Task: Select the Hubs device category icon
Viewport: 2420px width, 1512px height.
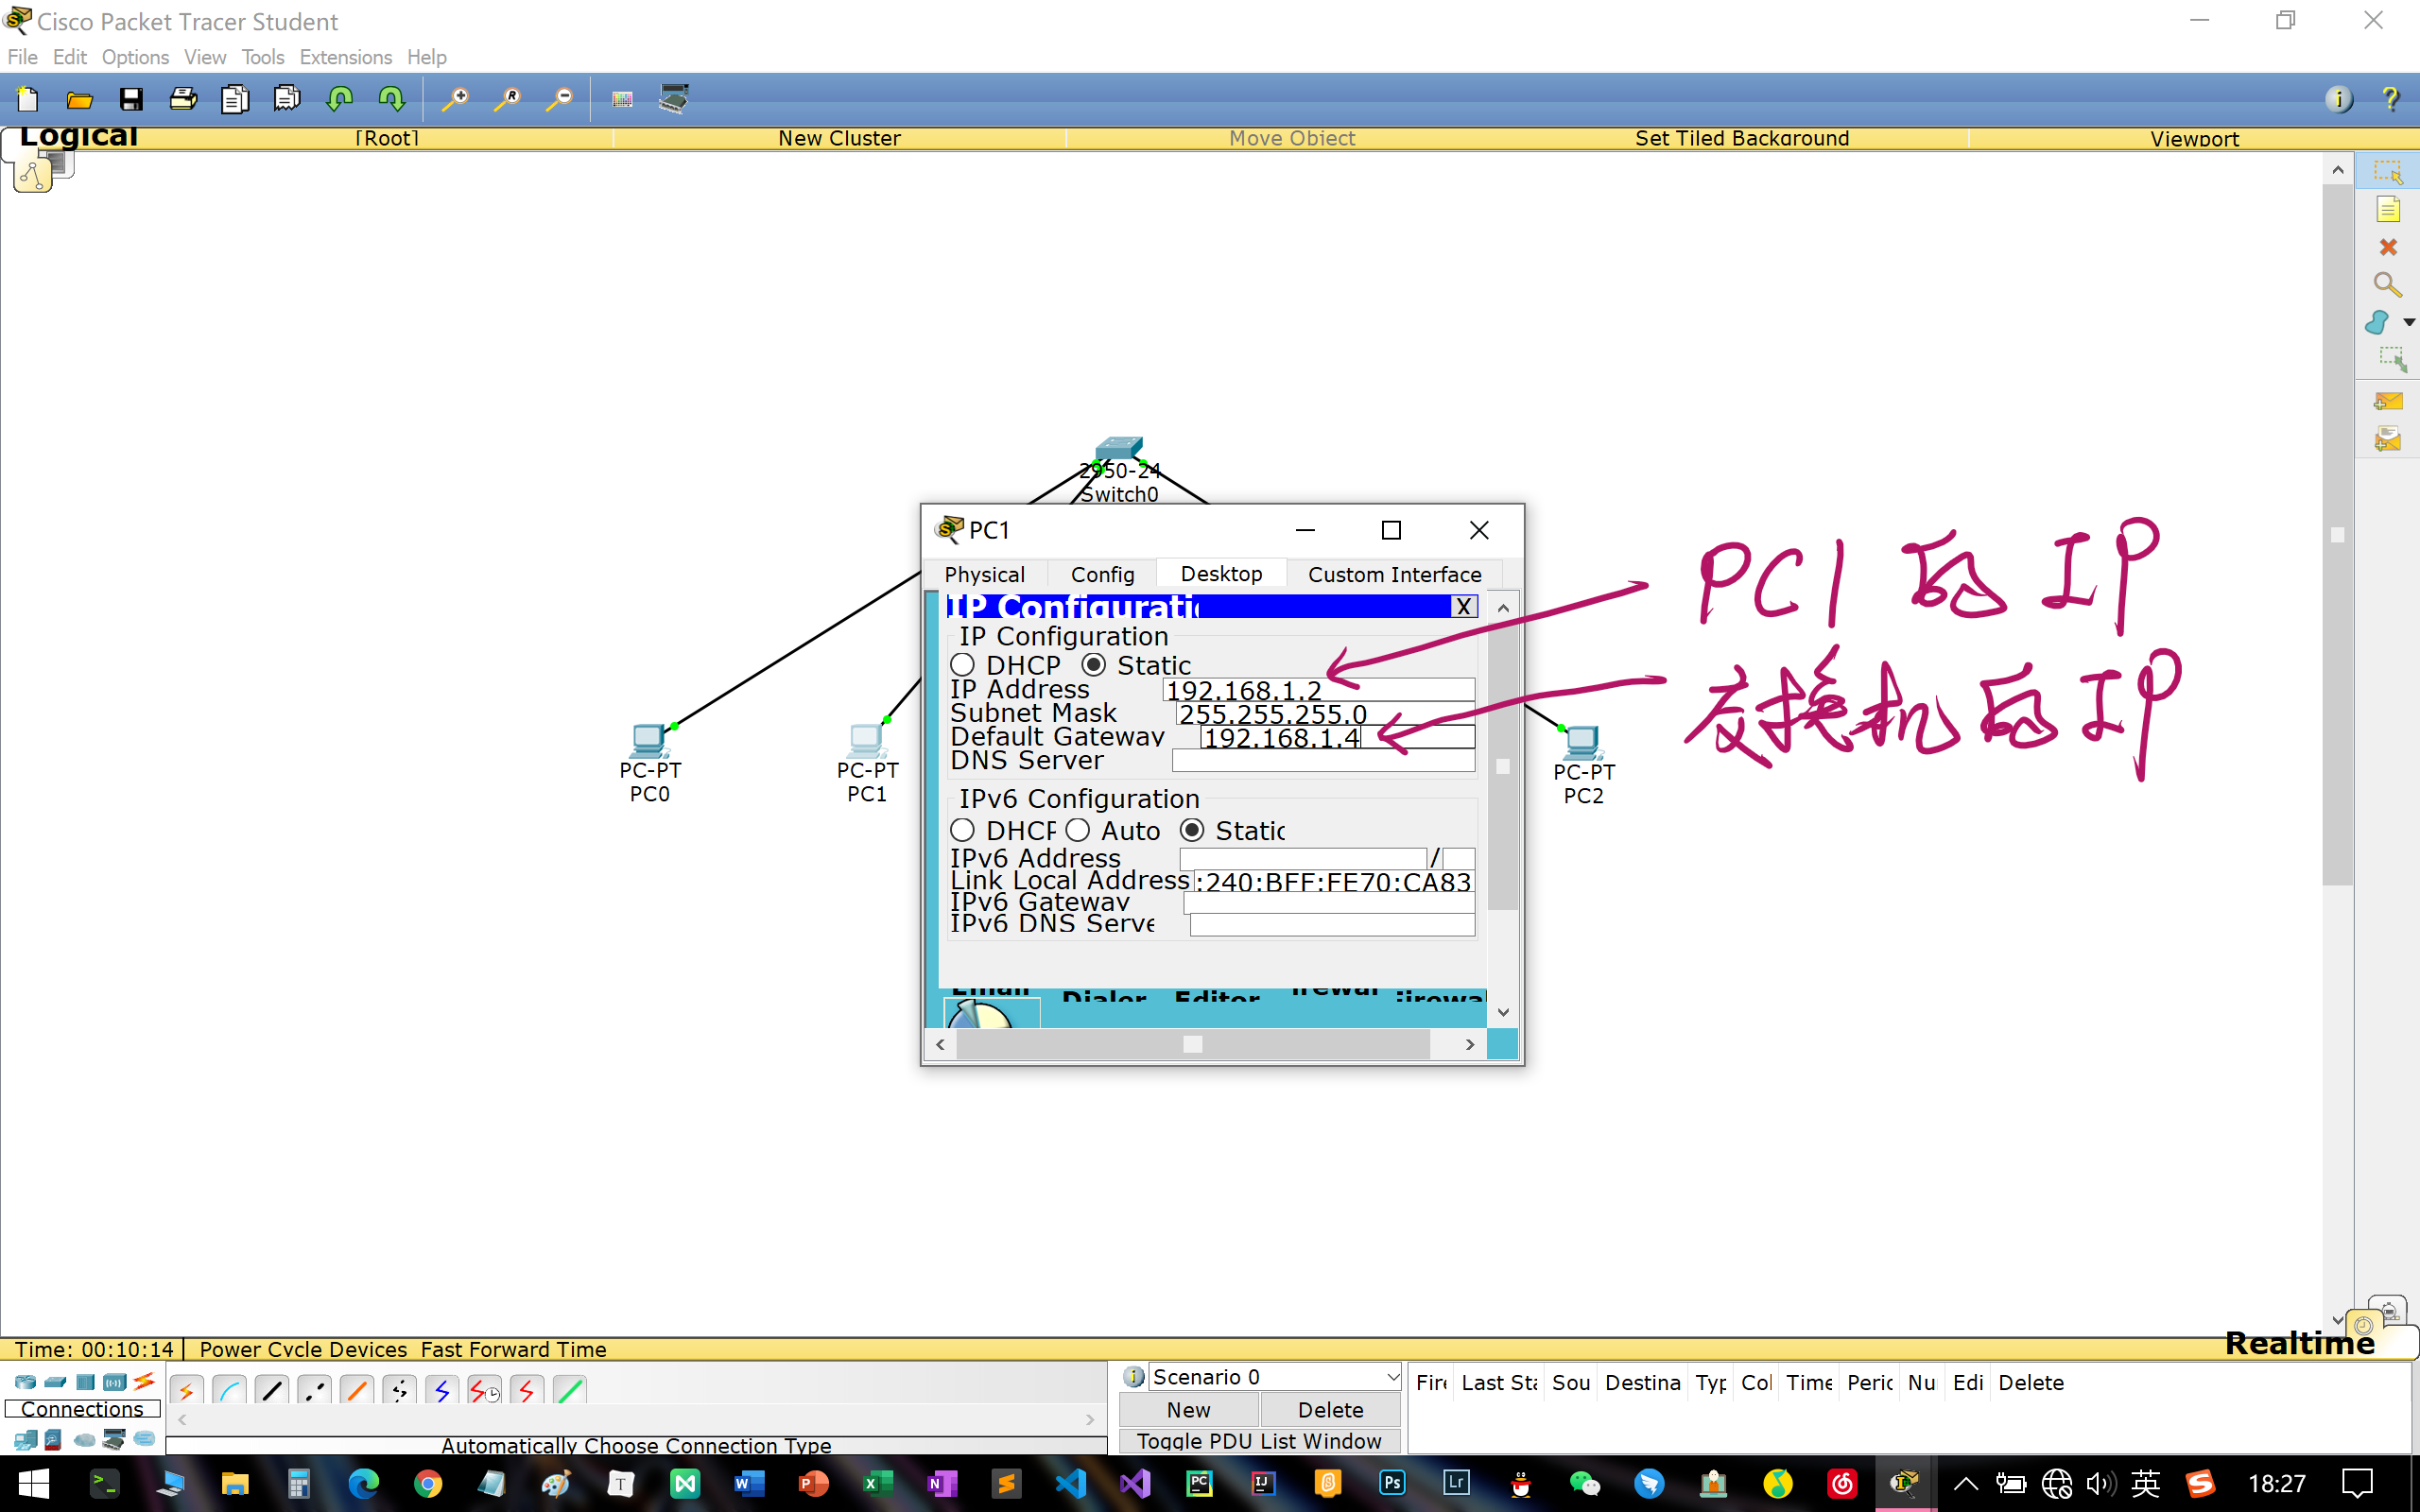Action: tap(85, 1382)
